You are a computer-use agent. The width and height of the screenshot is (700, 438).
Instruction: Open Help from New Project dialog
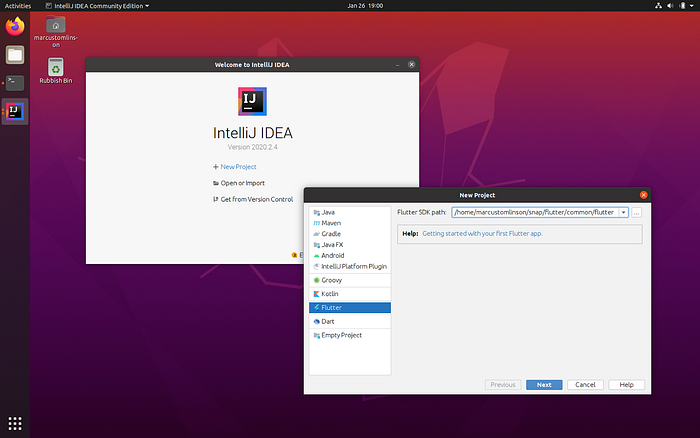point(626,384)
